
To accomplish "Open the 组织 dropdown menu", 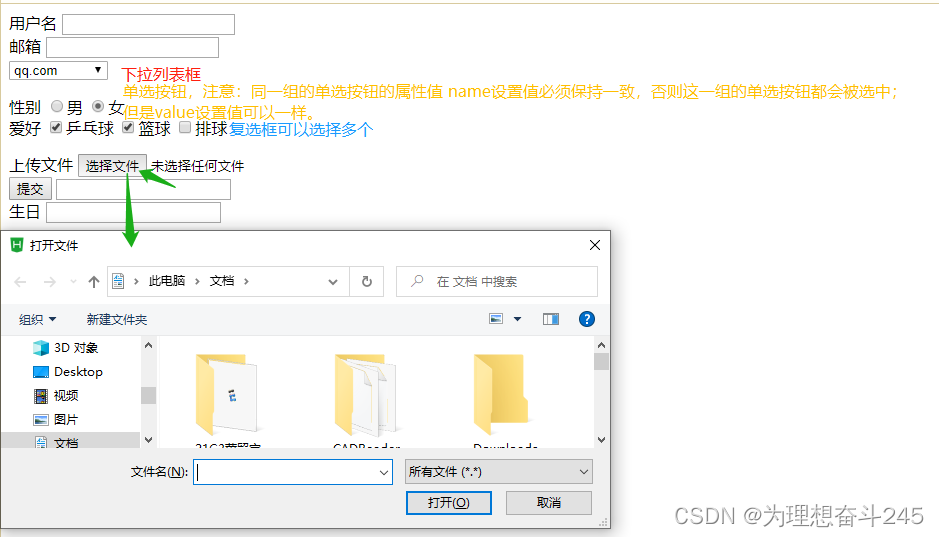I will [37, 320].
